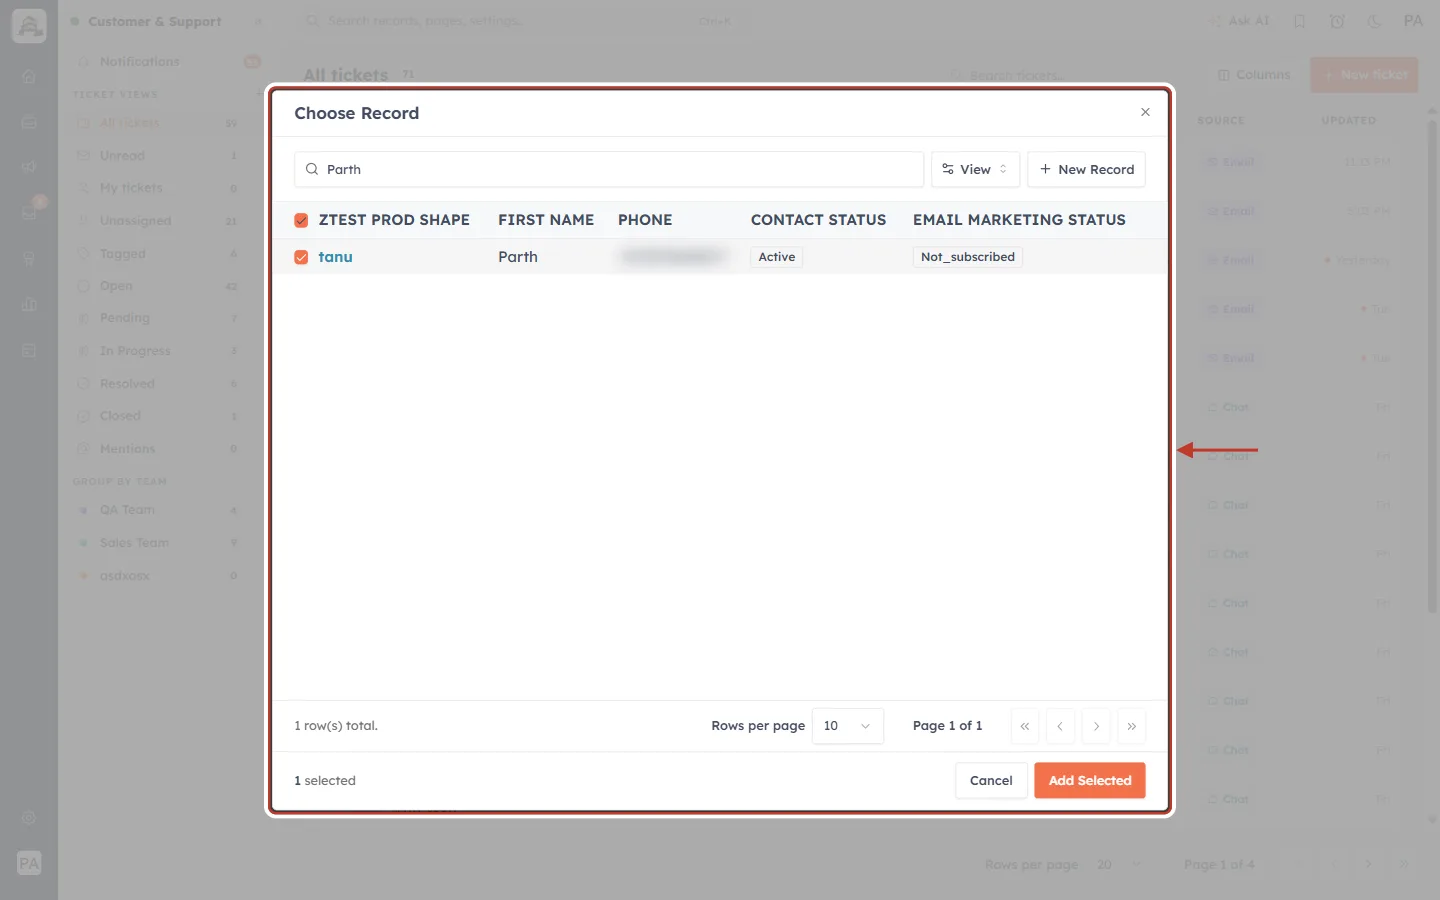The image size is (1440, 900).
Task: Open the PA profile avatar in the top bar
Action: (1413, 21)
